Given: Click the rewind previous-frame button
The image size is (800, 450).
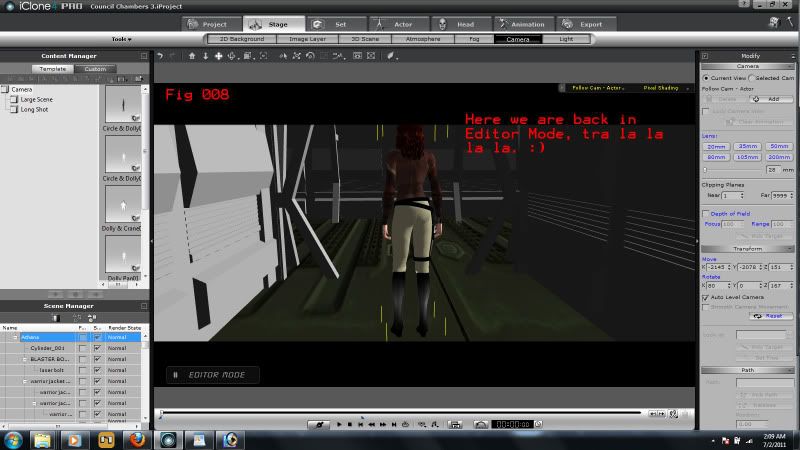Looking at the screenshot, I should click(372, 424).
